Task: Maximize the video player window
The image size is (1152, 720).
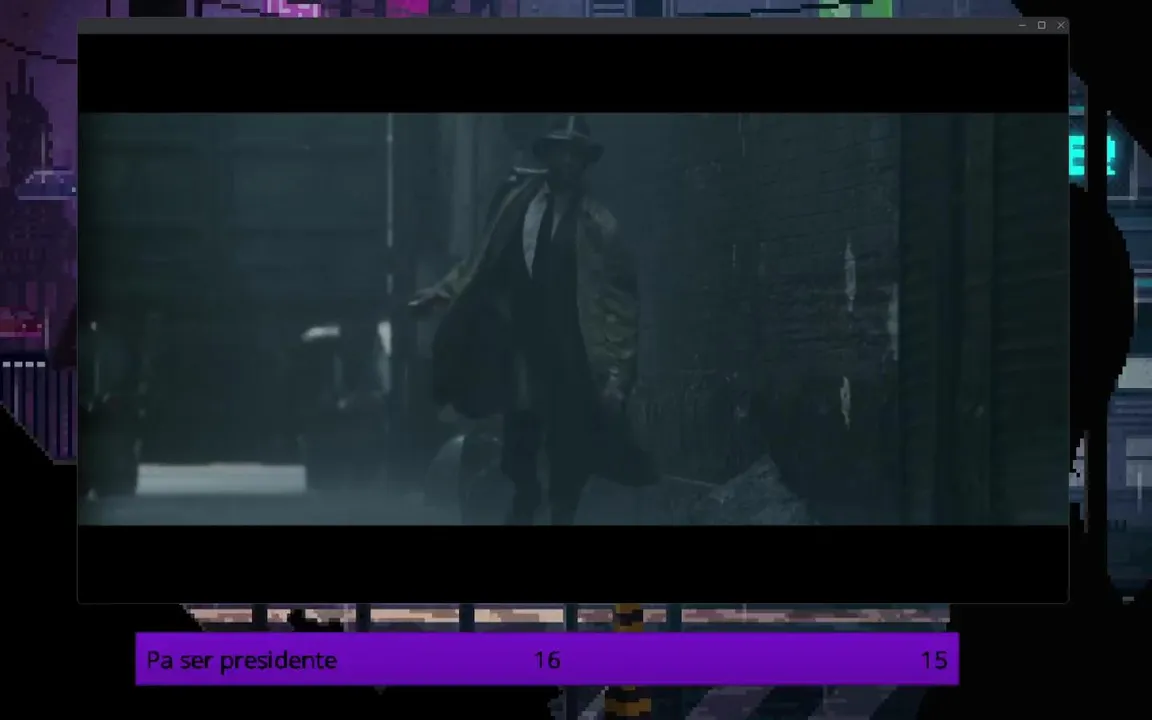Action: click(1041, 25)
